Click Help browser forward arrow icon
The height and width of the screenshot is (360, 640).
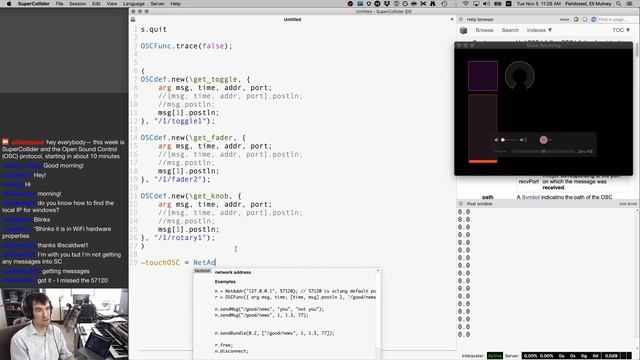[x=585, y=19]
